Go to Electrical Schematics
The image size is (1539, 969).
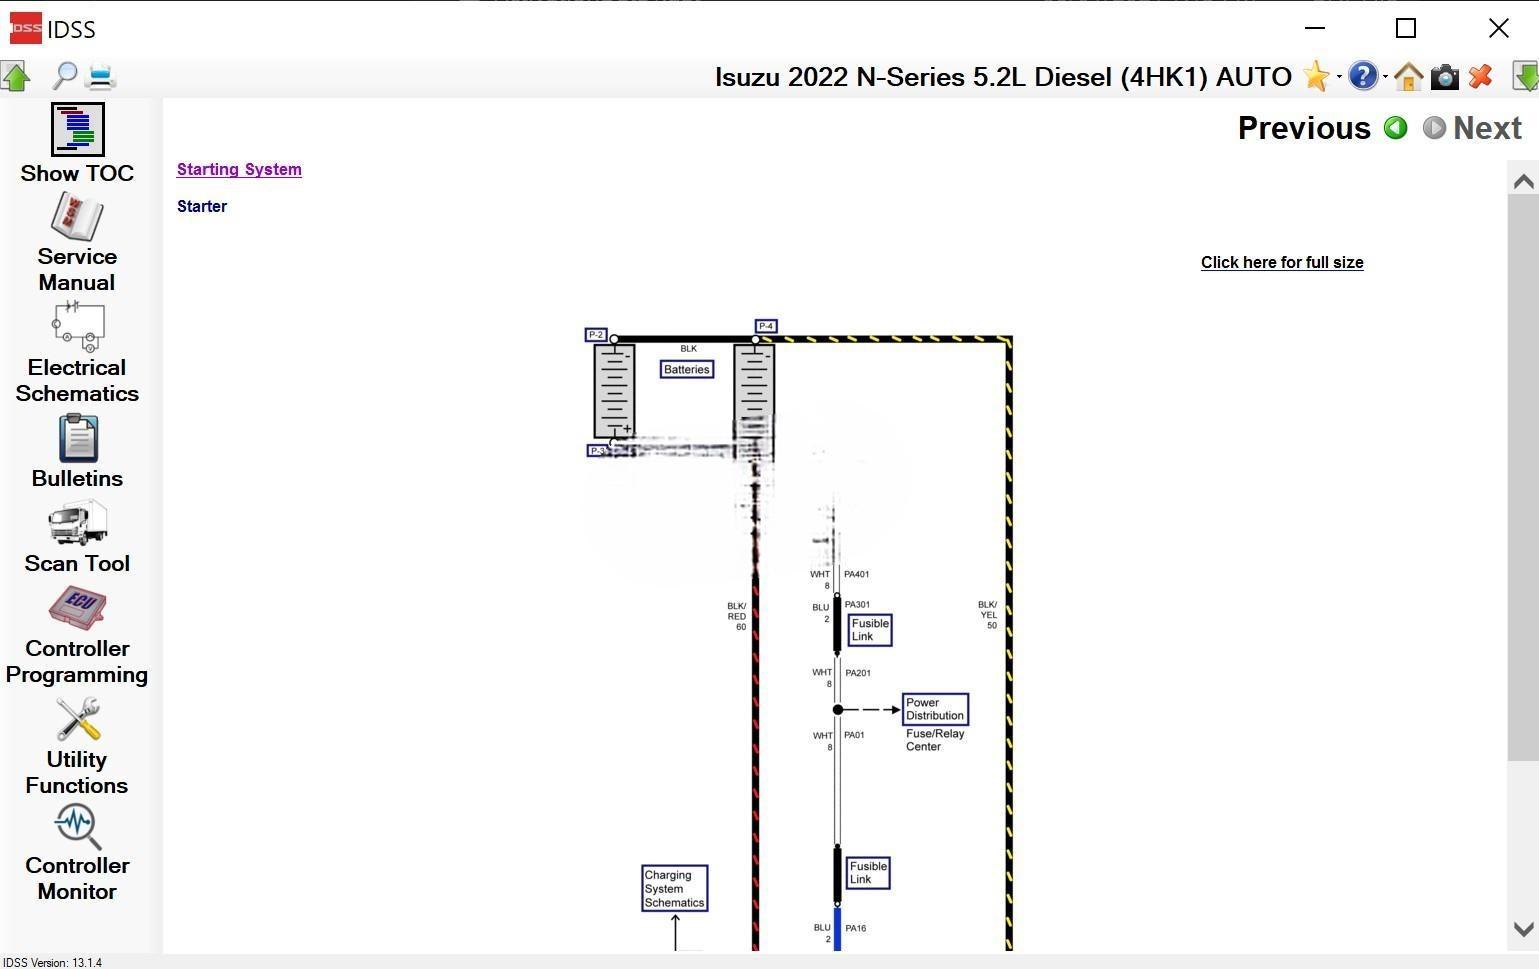(x=77, y=352)
